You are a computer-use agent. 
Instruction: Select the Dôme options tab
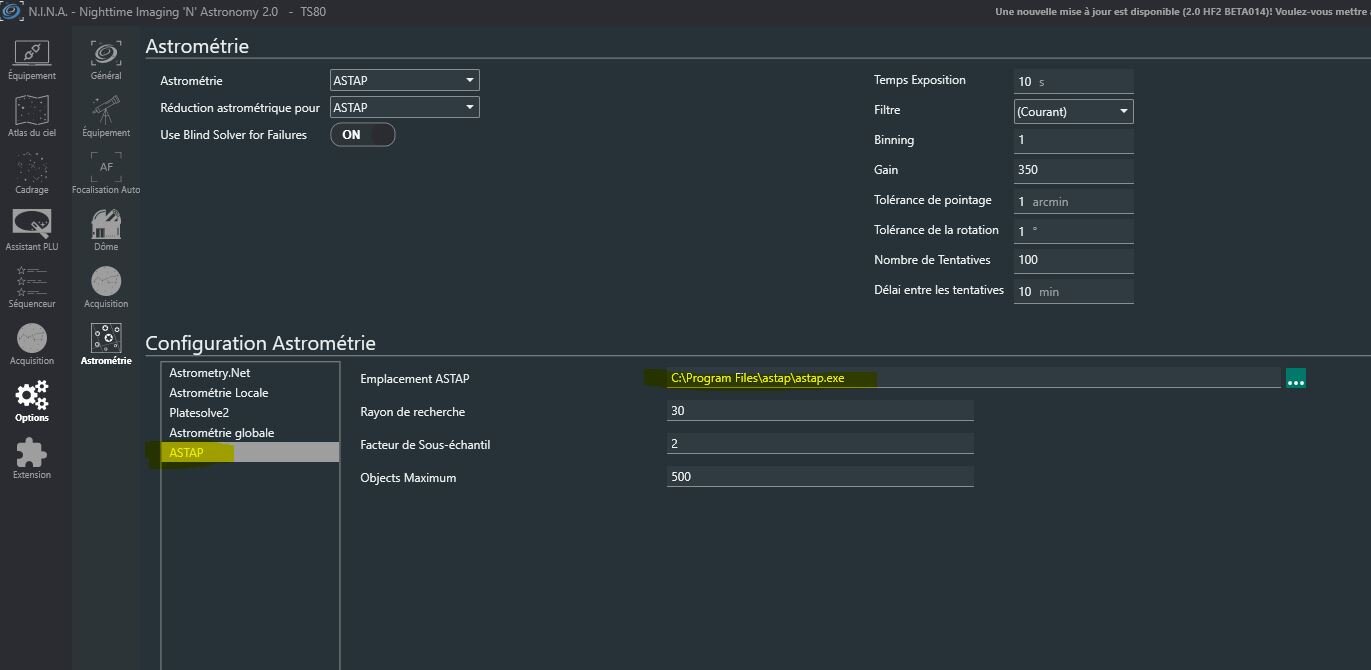106,230
